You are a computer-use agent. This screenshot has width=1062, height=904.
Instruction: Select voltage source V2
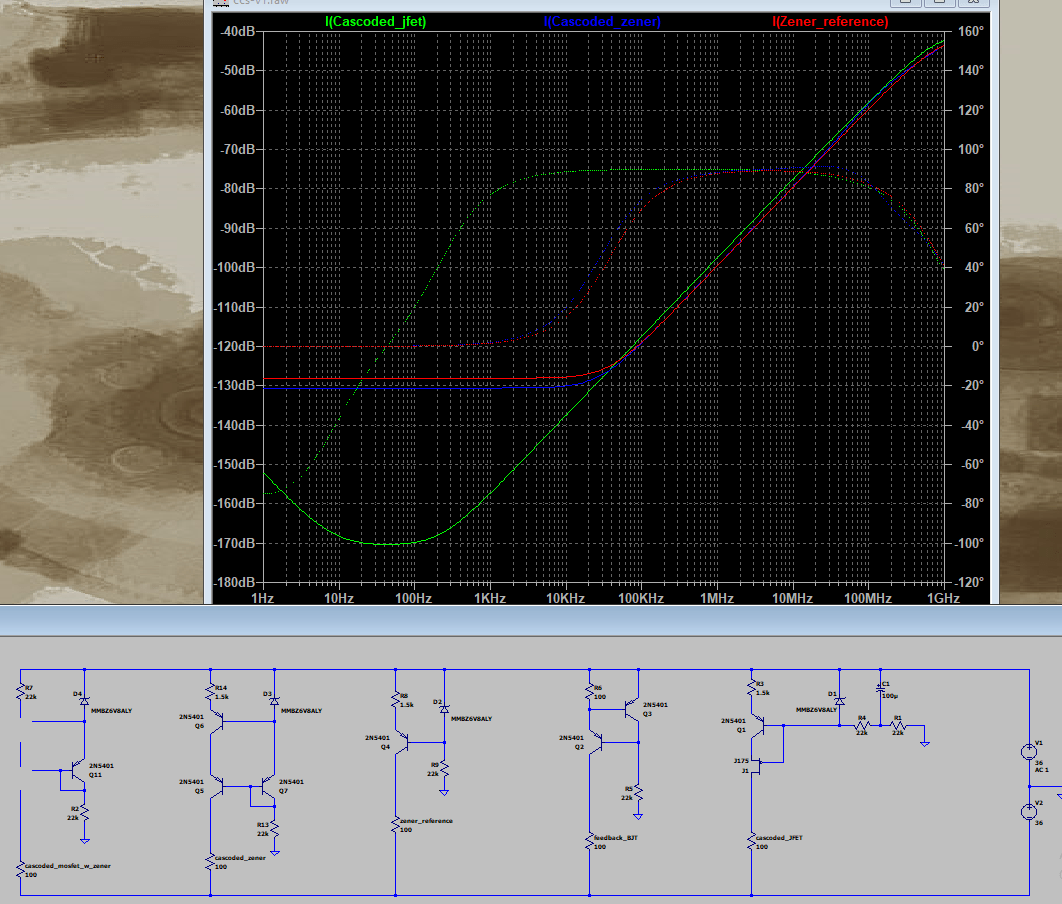coord(1029,811)
